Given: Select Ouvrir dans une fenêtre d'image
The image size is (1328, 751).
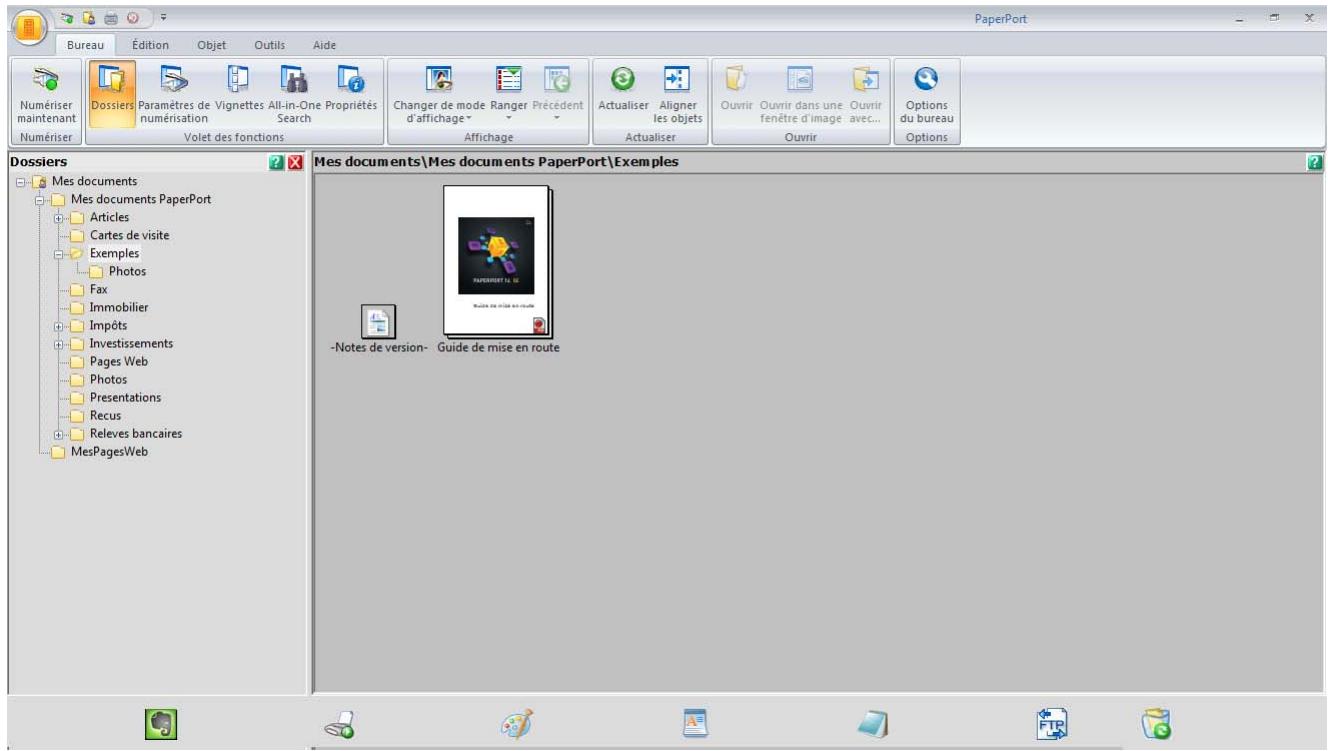Looking at the screenshot, I should coord(802,93).
